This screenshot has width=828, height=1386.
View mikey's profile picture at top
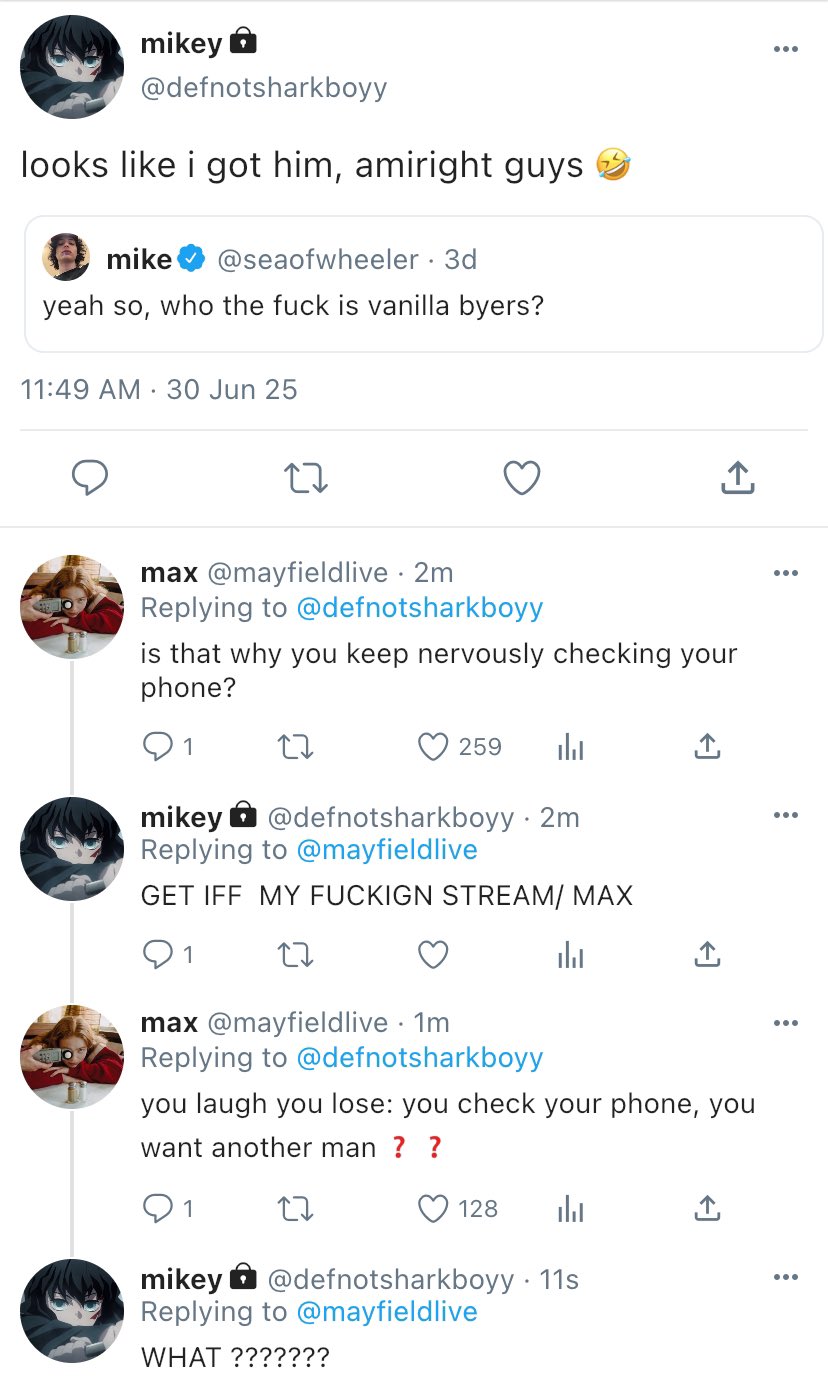(72, 68)
